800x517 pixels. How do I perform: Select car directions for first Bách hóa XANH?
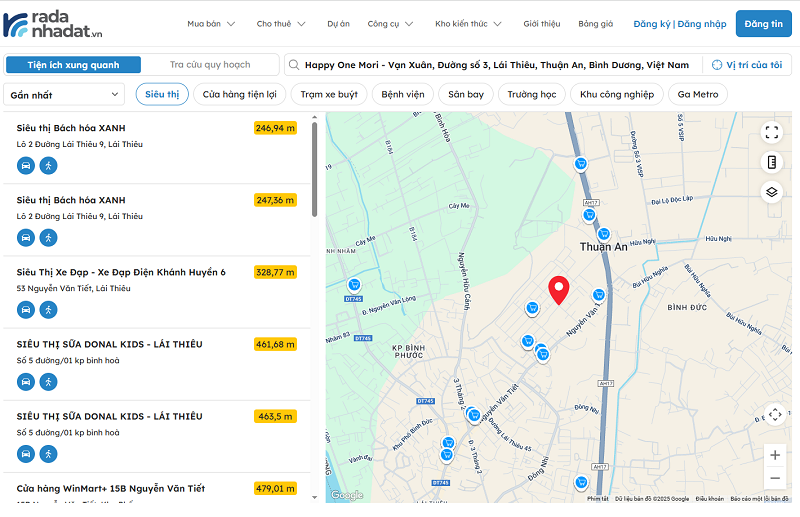click(26, 166)
